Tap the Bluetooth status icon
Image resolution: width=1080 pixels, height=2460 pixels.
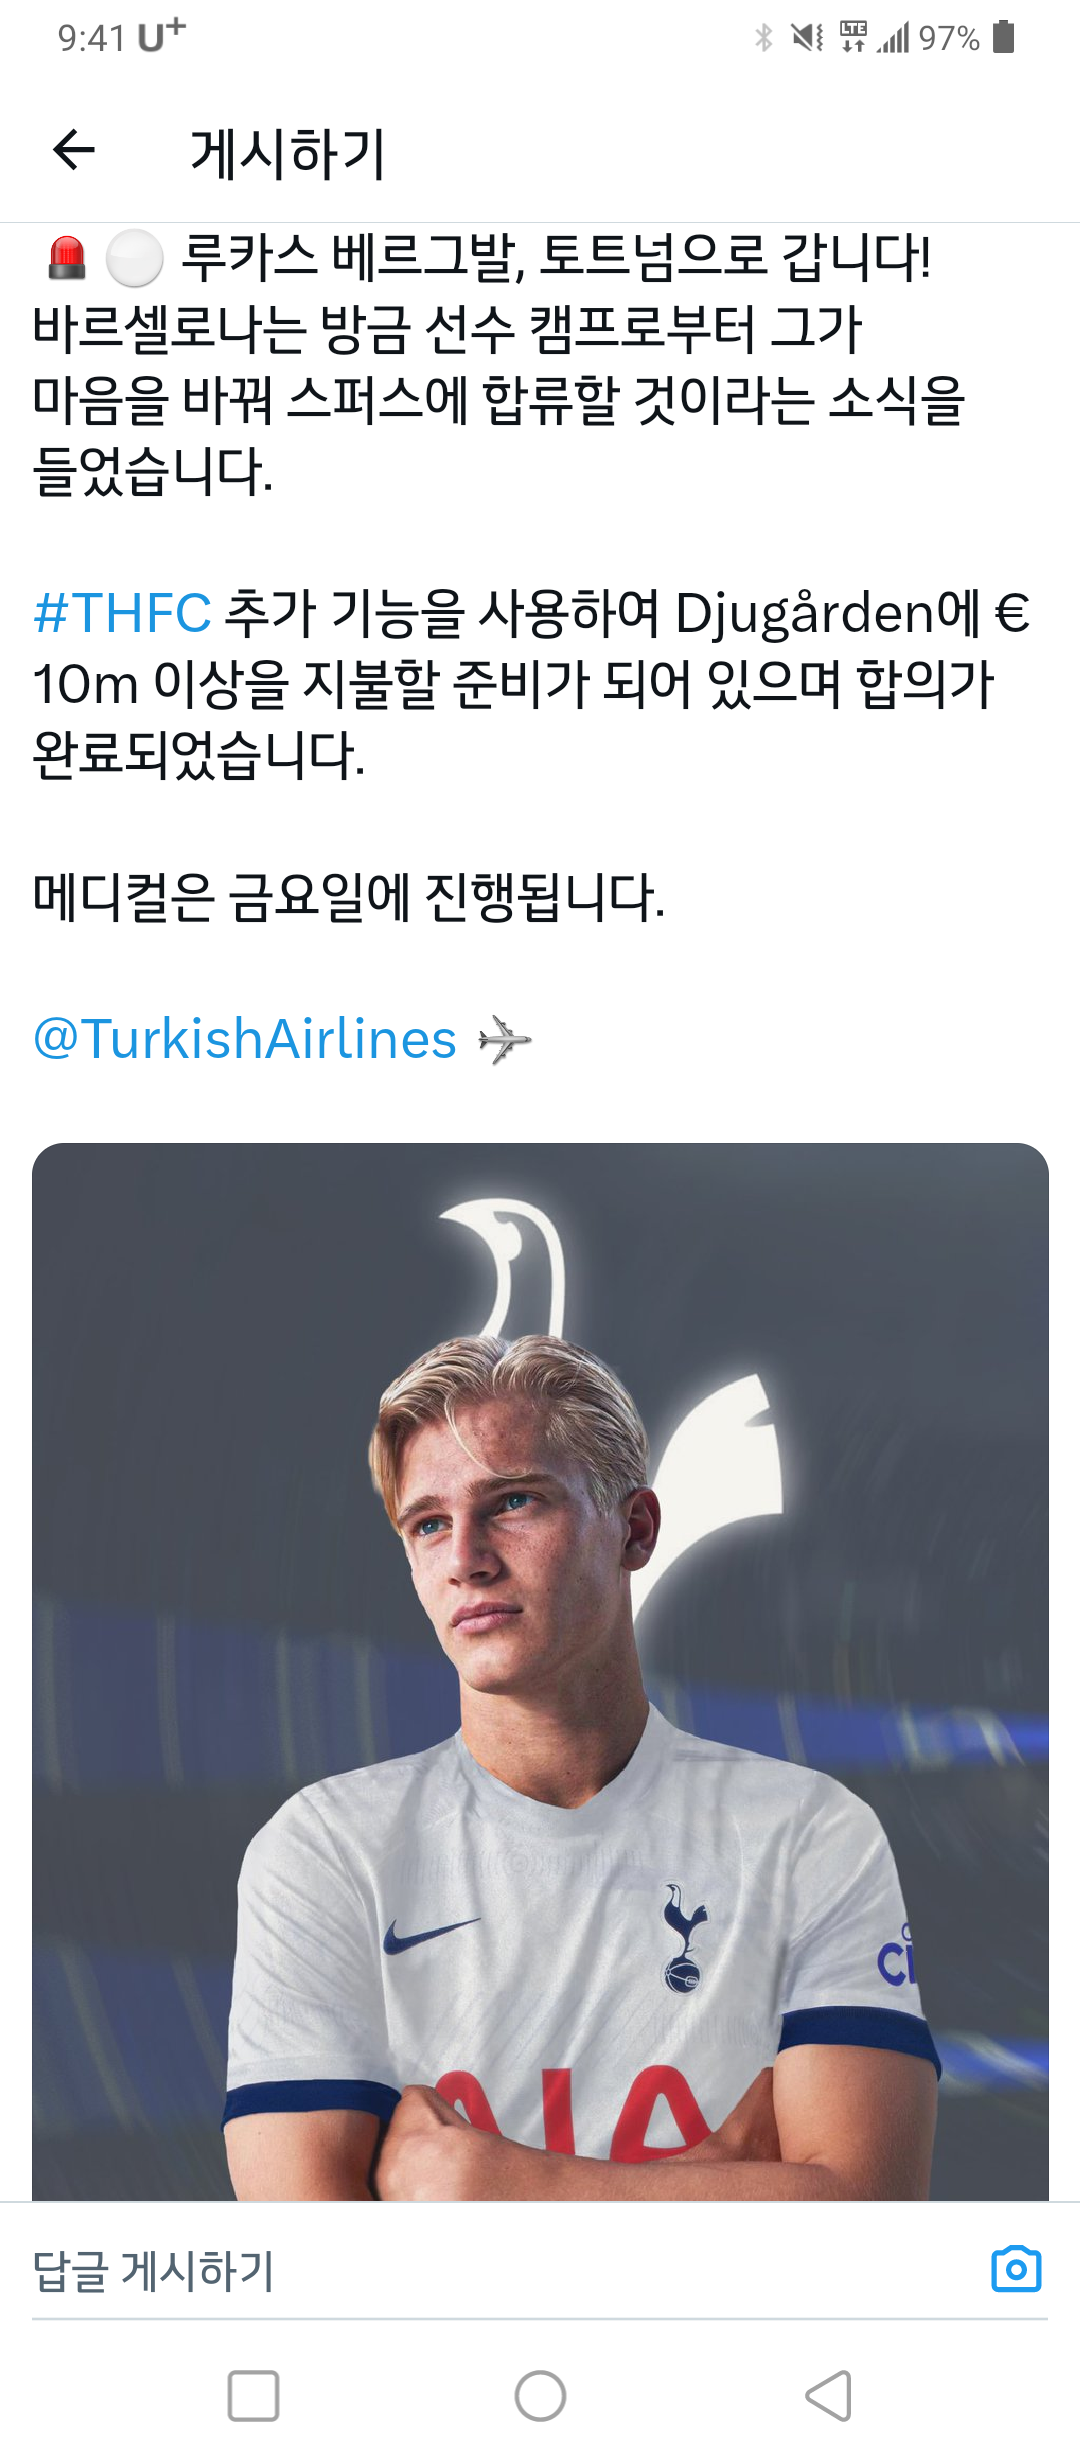click(x=764, y=38)
